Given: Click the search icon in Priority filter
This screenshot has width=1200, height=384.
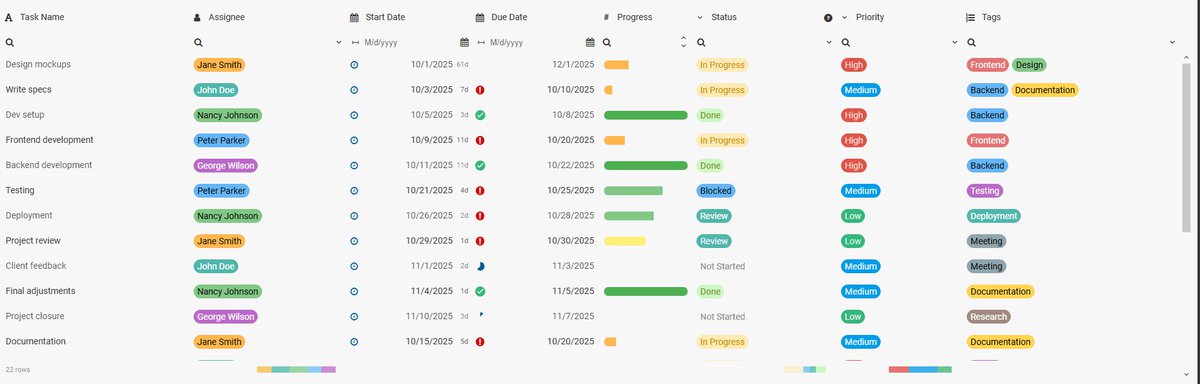Looking at the screenshot, I should click(845, 43).
